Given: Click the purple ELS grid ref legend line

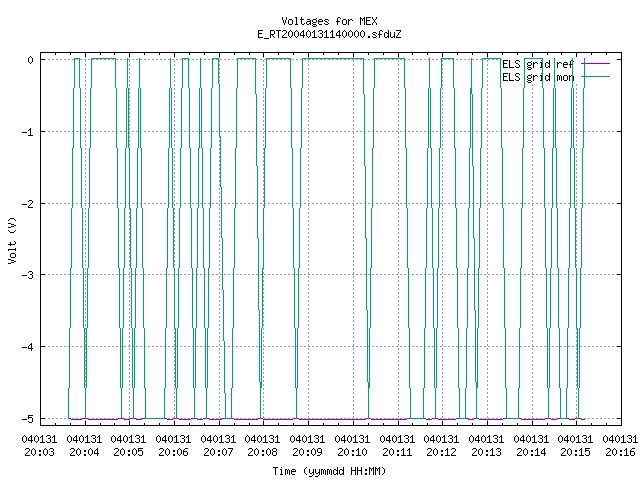Looking at the screenshot, I should pos(596,64).
